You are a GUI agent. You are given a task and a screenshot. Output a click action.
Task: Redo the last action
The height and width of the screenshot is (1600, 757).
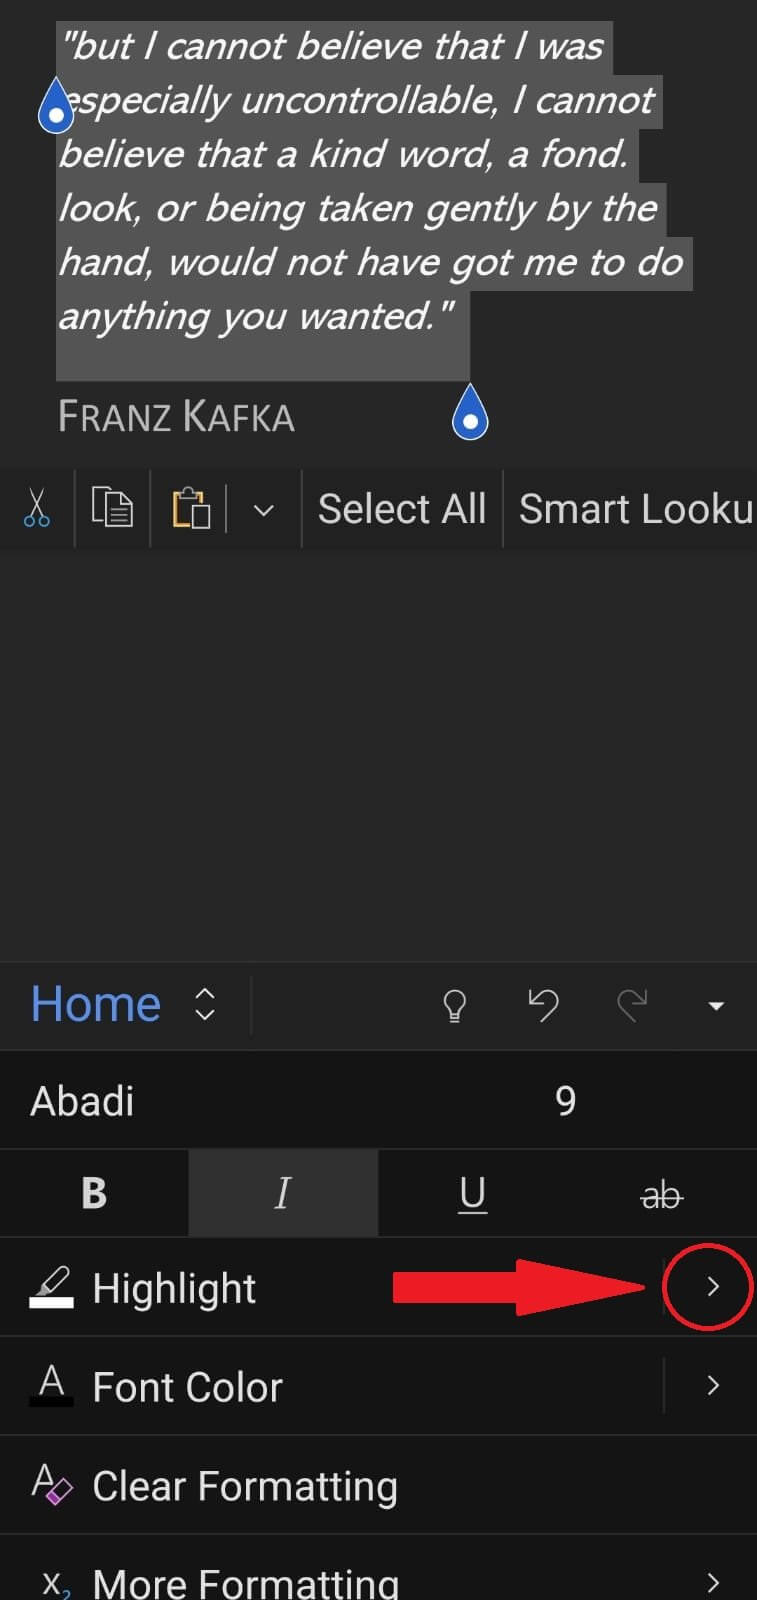pos(633,1006)
